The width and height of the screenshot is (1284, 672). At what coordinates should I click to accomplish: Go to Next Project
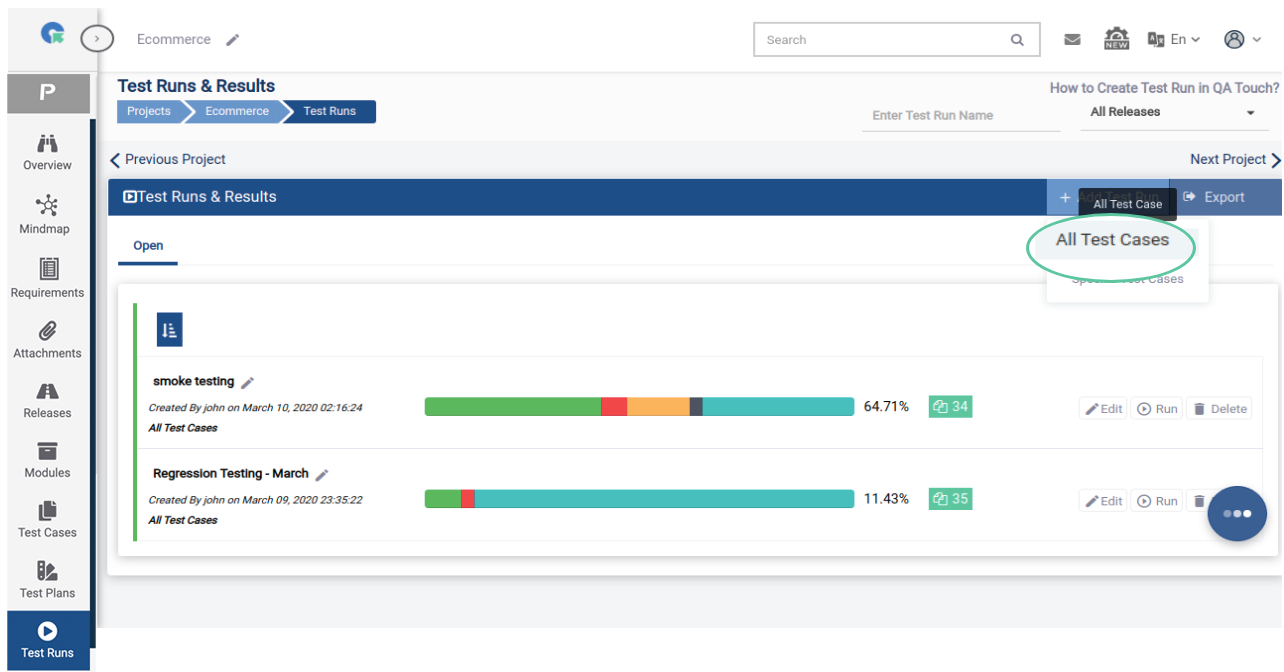(x=1235, y=159)
